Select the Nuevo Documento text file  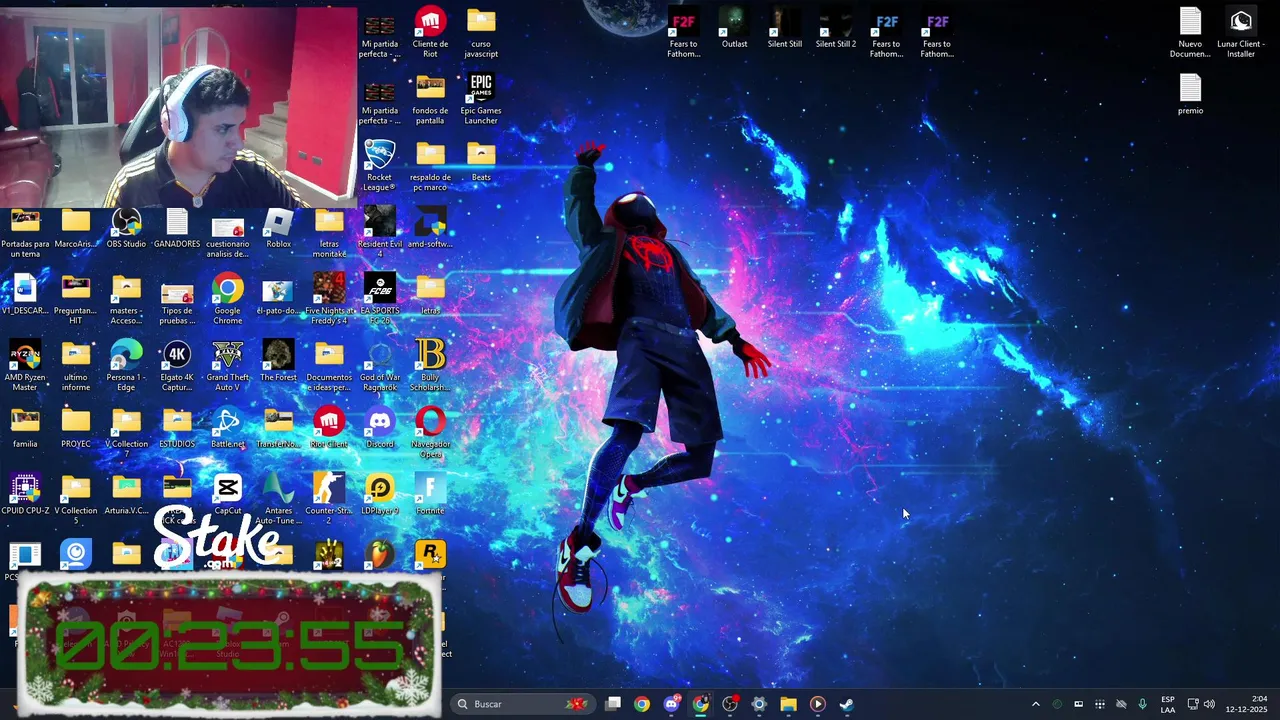1190,33
